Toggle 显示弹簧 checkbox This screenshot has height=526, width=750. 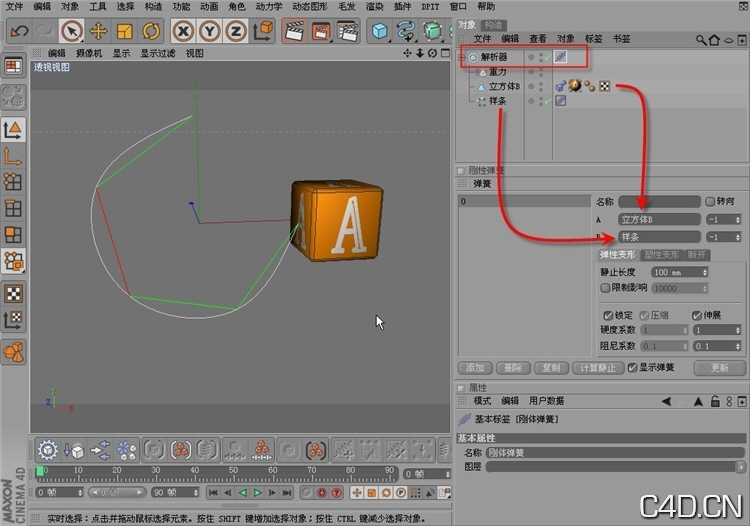tap(632, 367)
